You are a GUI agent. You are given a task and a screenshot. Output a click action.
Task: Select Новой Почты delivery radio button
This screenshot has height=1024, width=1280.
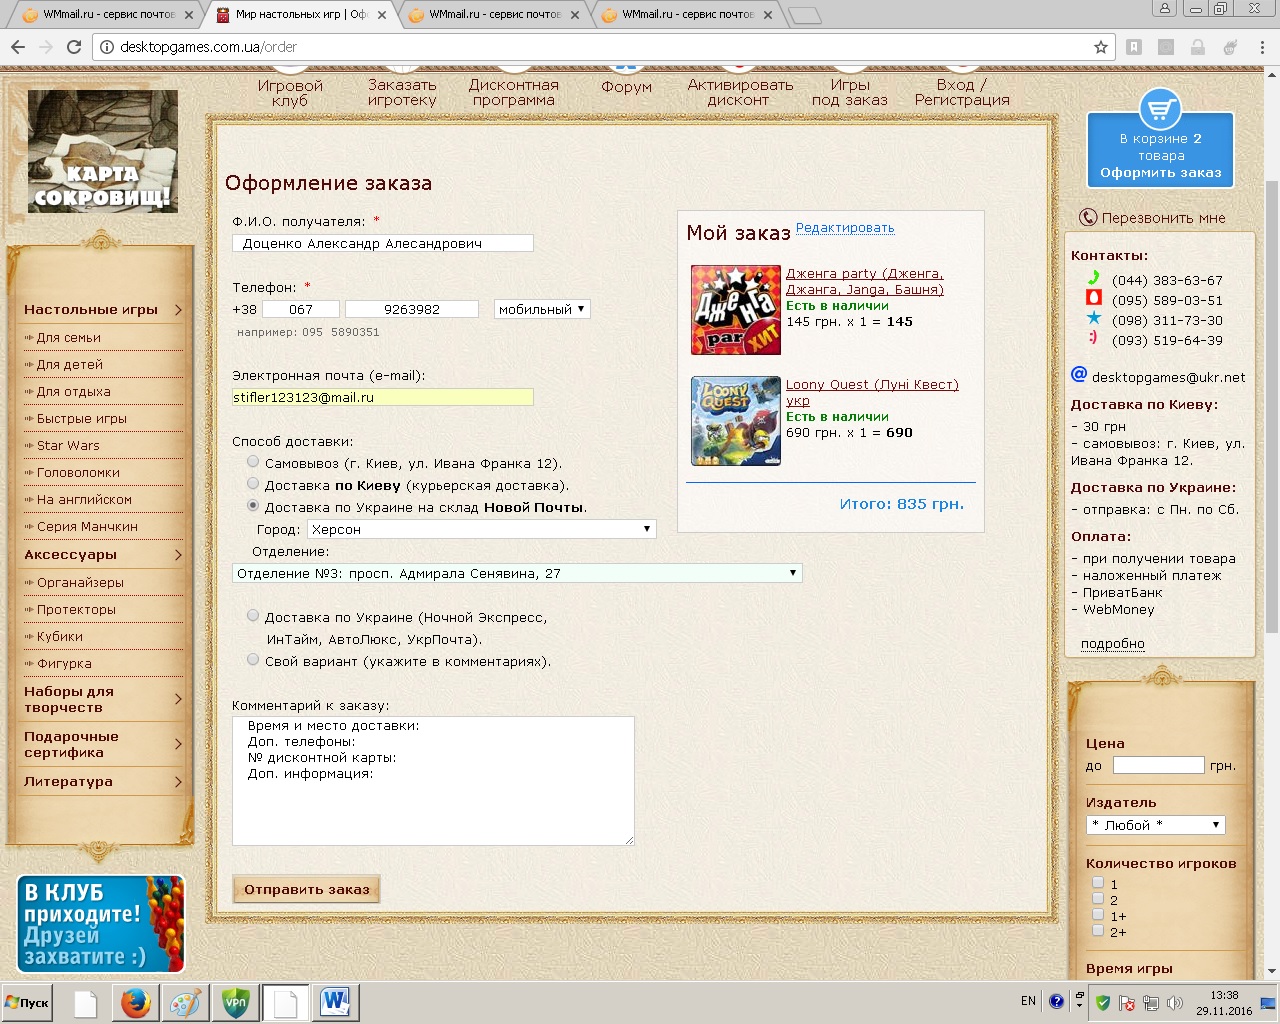tap(253, 506)
